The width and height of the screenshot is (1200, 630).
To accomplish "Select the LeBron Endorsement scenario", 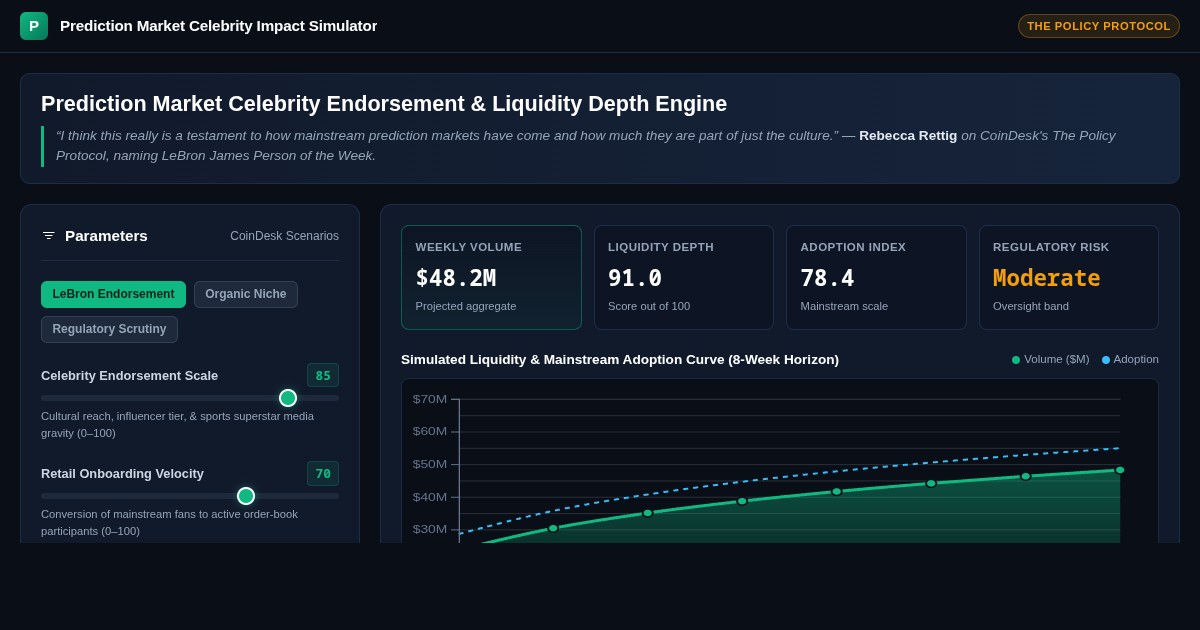I will [113, 294].
